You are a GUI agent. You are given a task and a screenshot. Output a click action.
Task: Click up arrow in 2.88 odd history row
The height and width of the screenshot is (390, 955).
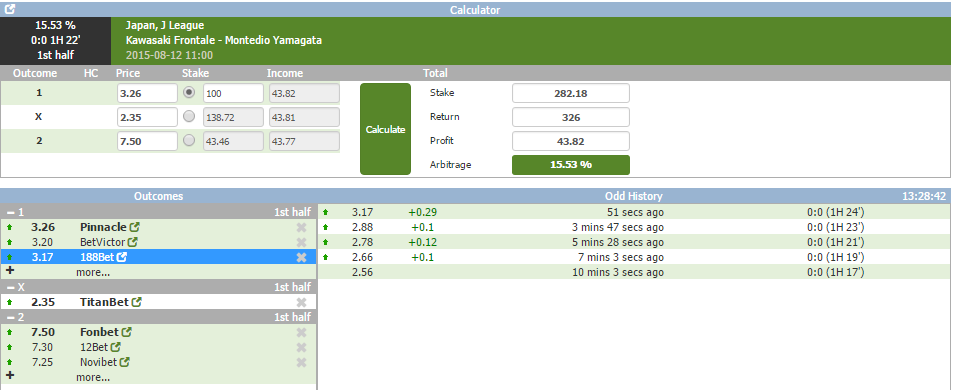[x=325, y=227]
